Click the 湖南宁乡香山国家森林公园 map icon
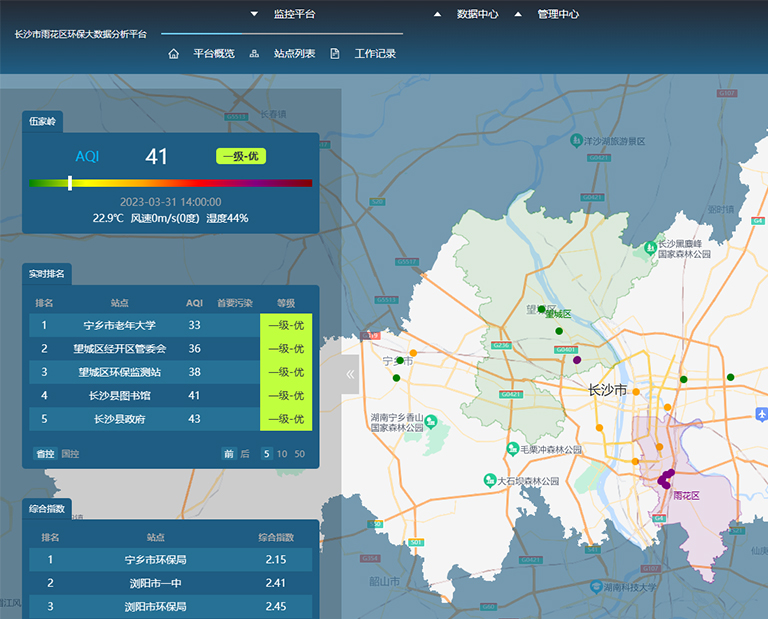Image resolution: width=768 pixels, height=619 pixels. pyautogui.click(x=431, y=421)
